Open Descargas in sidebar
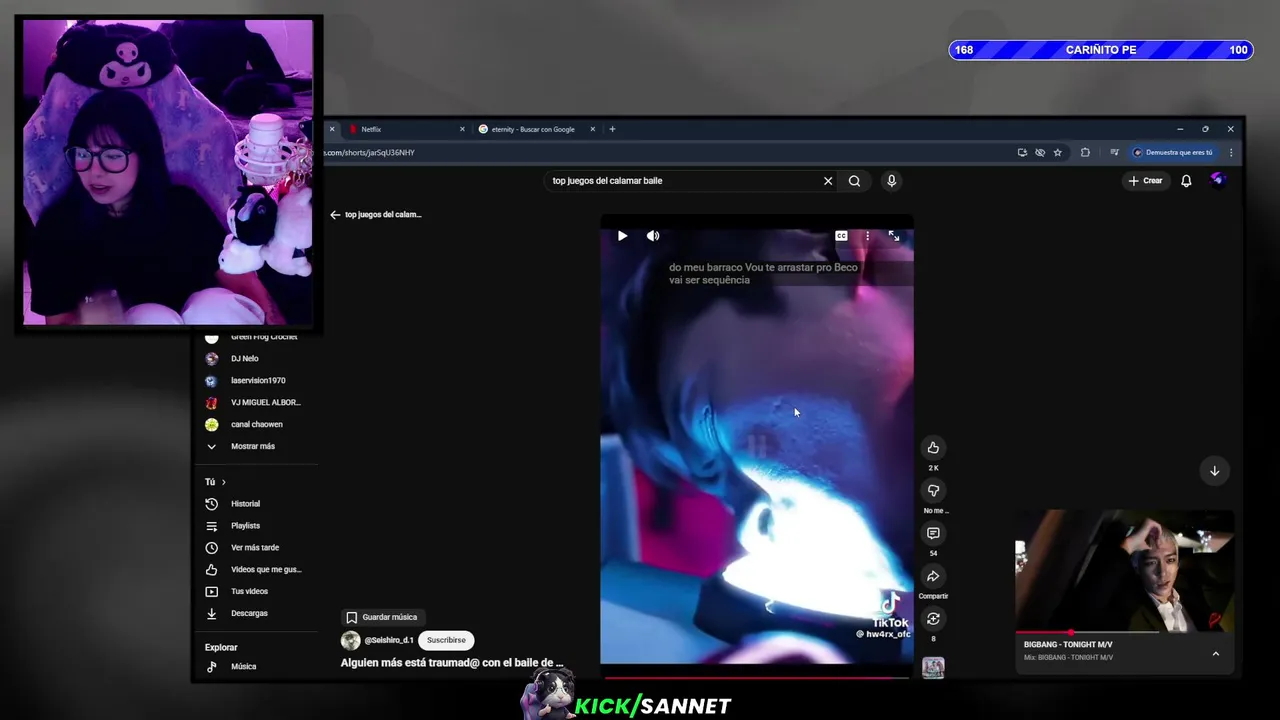The width and height of the screenshot is (1280, 720). 249,614
